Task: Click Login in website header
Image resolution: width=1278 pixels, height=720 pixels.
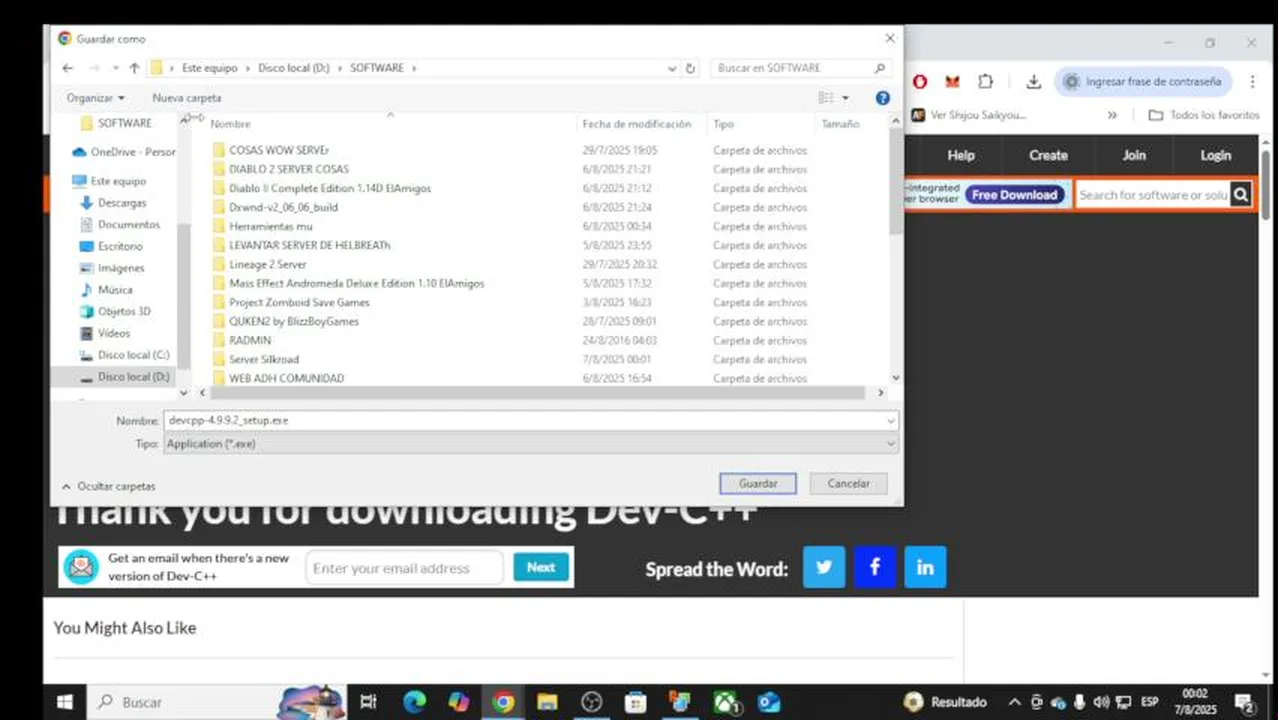Action: 1215,155
